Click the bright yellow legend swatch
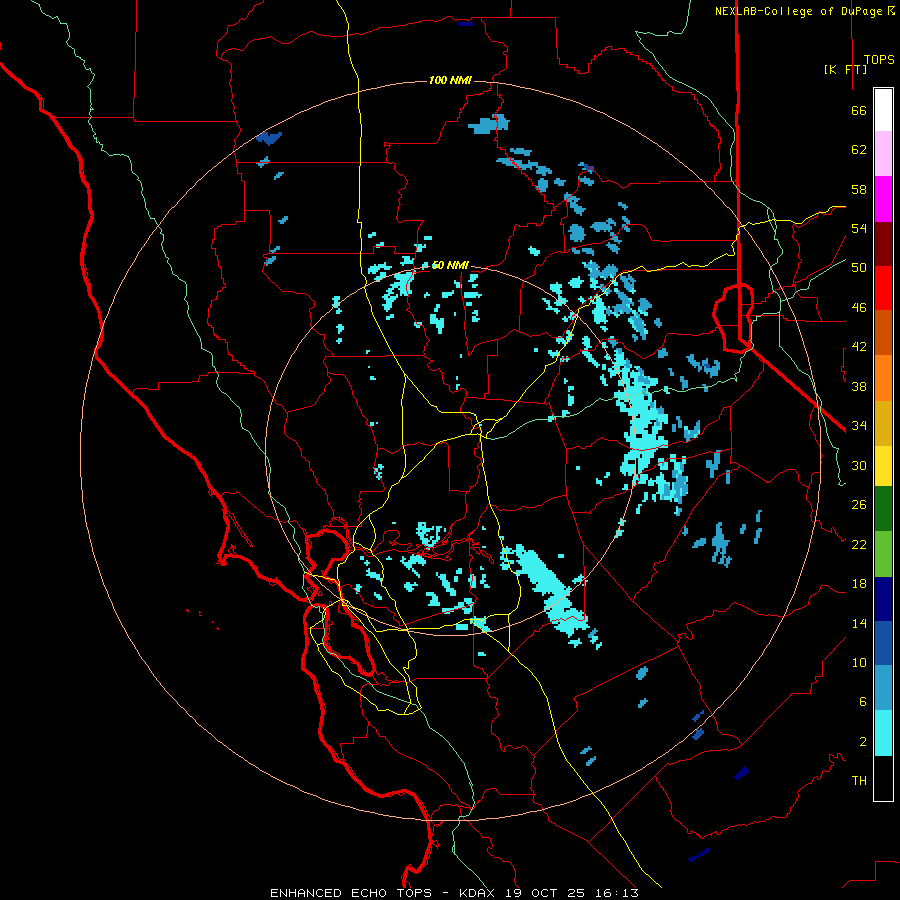Image resolution: width=900 pixels, height=900 pixels. pyautogui.click(x=883, y=466)
